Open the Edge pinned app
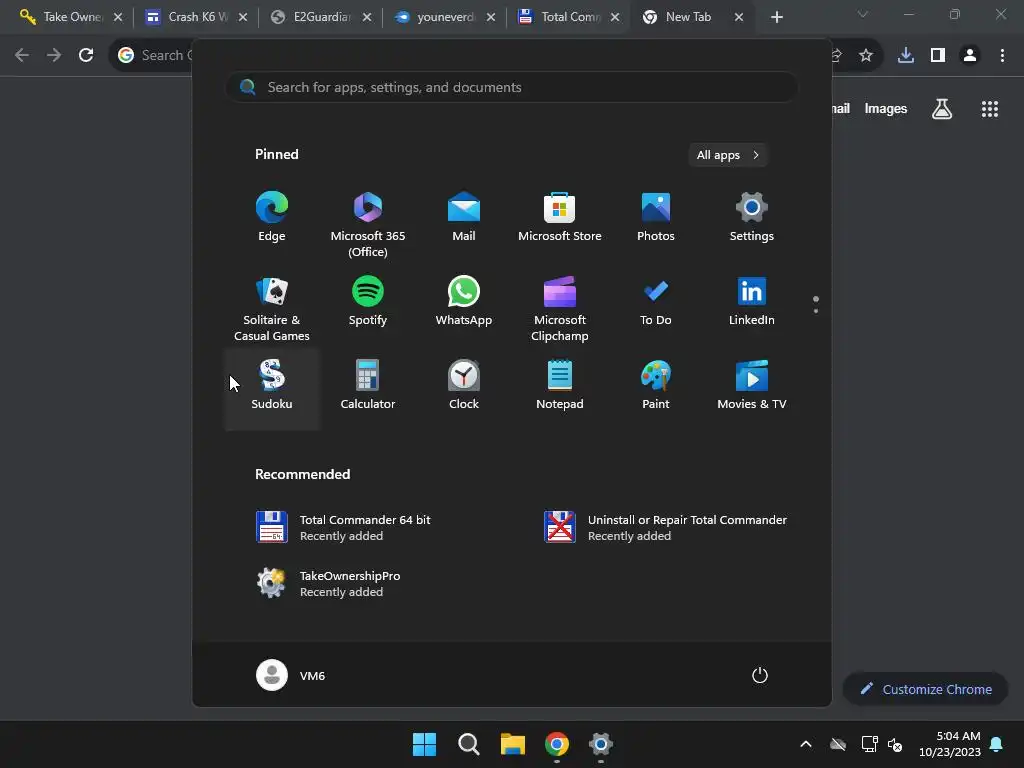The image size is (1024, 768). (x=272, y=217)
